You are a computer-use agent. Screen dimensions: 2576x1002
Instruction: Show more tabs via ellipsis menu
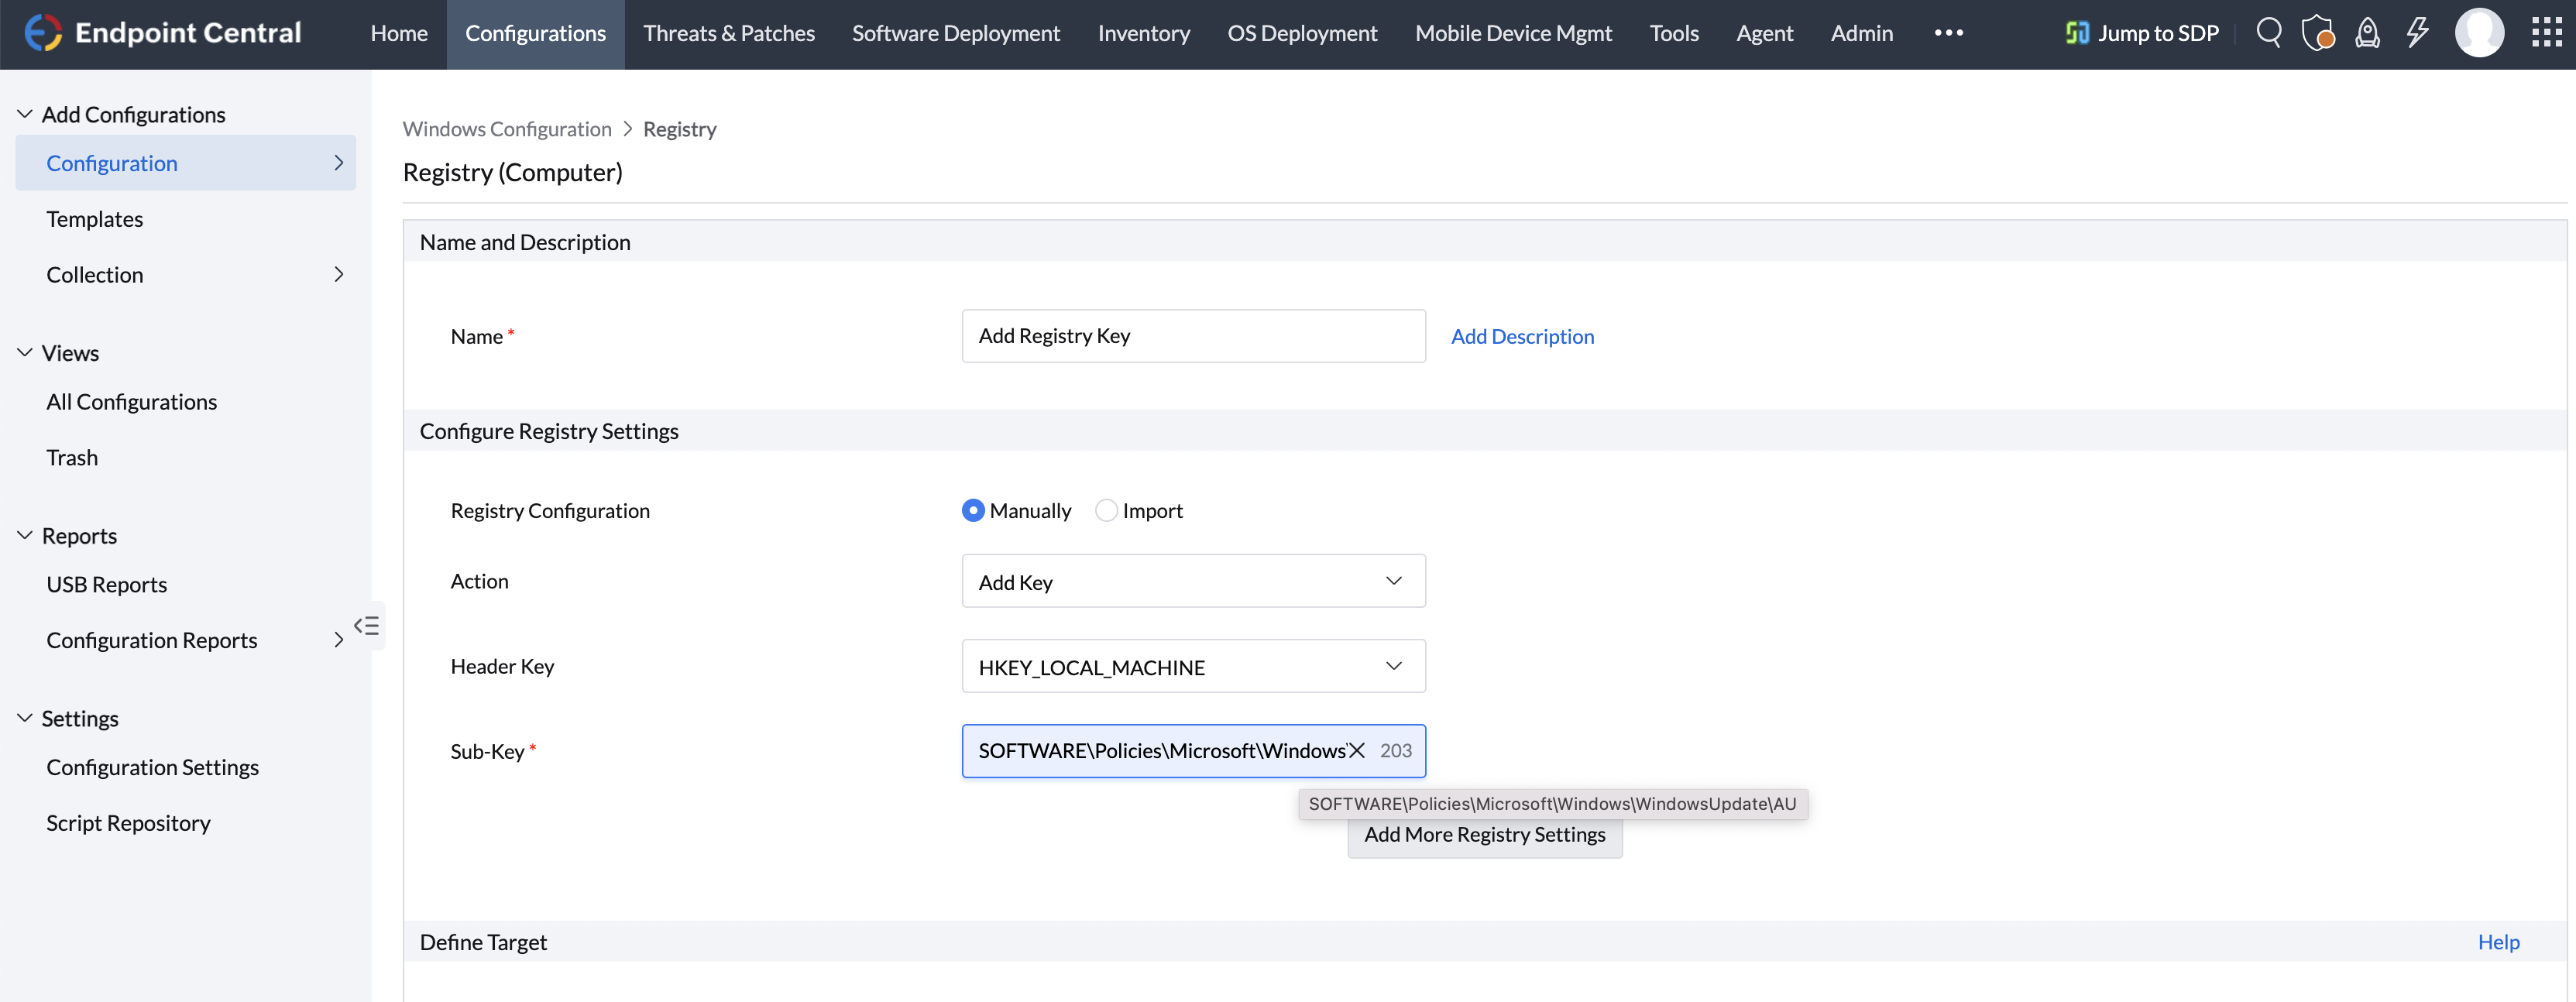(x=1948, y=33)
